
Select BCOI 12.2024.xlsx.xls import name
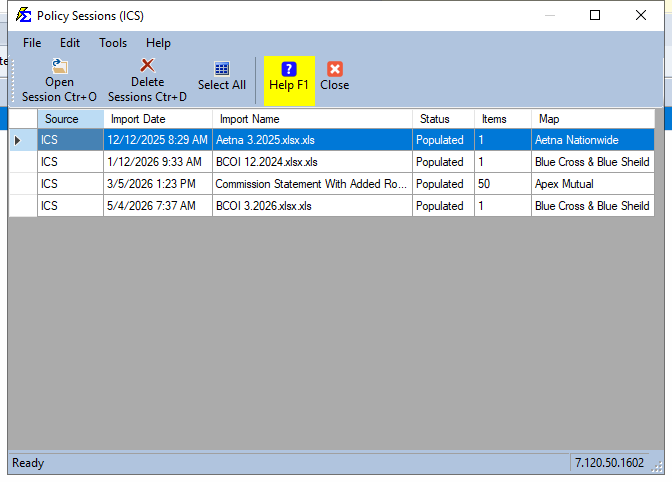point(312,162)
